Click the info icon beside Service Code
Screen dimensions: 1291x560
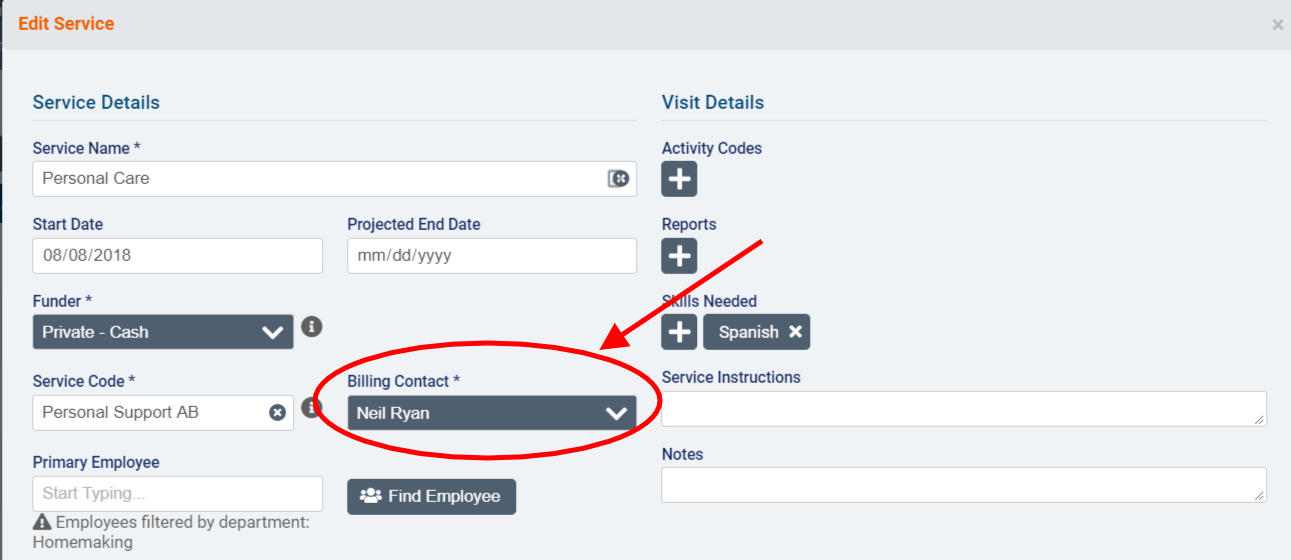(x=312, y=407)
